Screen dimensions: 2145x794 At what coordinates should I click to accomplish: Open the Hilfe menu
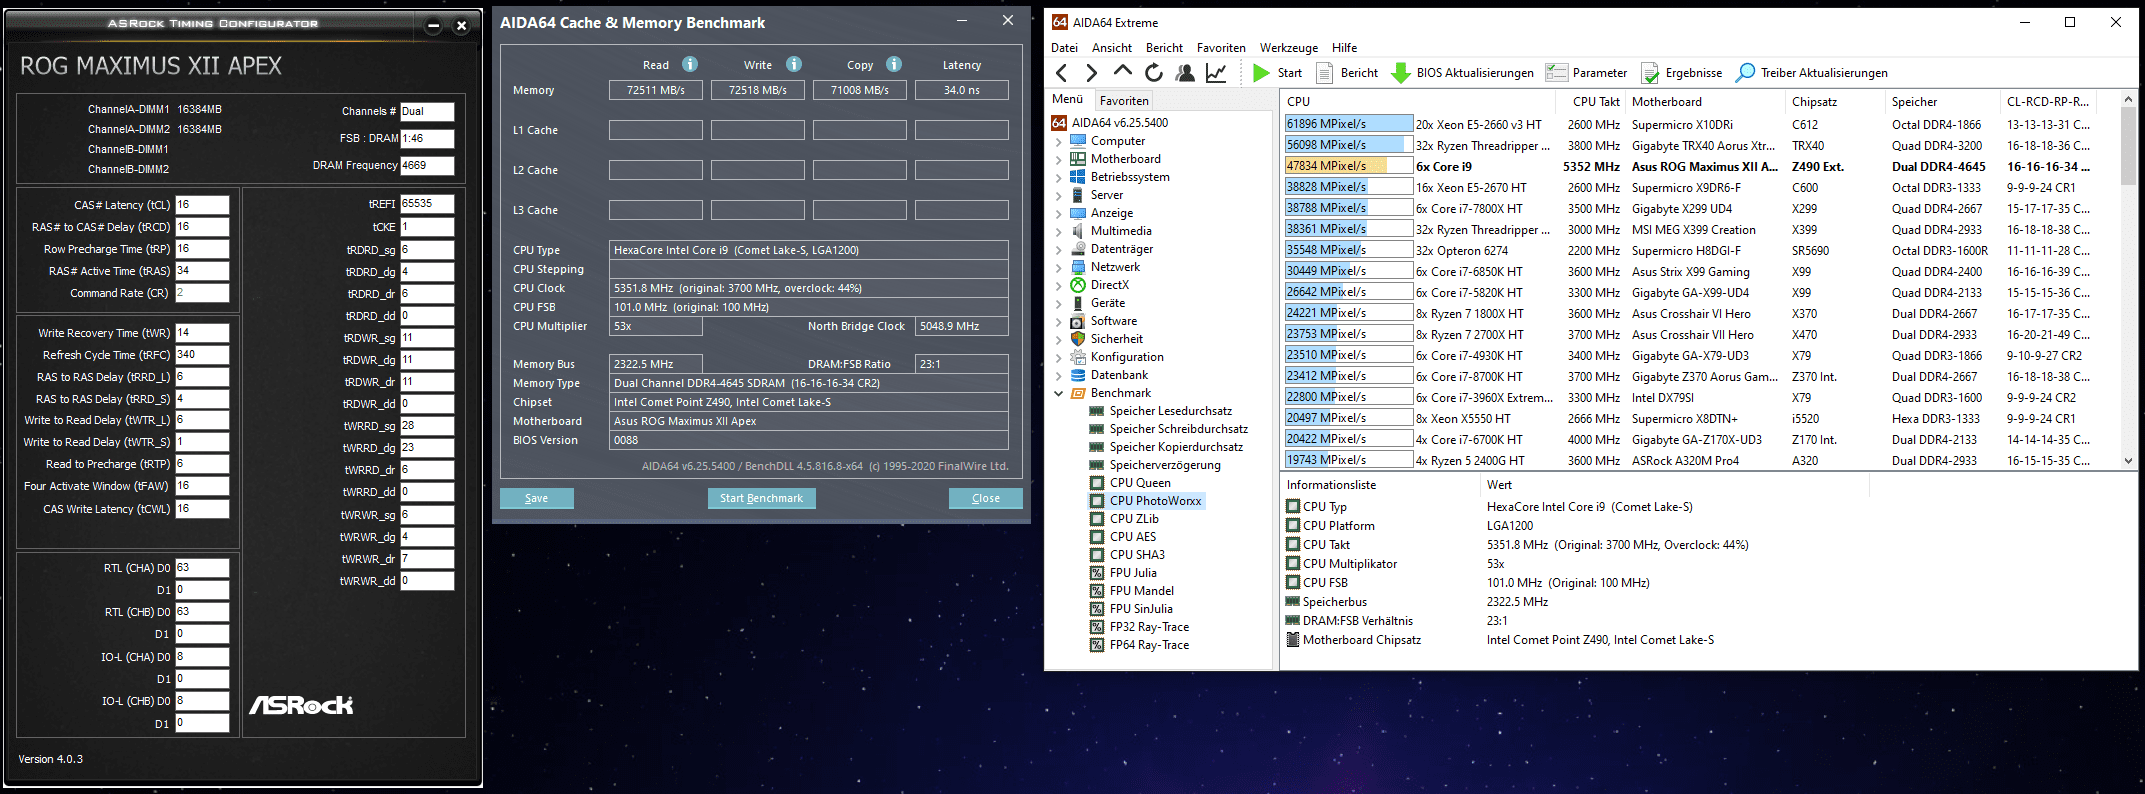click(1345, 48)
